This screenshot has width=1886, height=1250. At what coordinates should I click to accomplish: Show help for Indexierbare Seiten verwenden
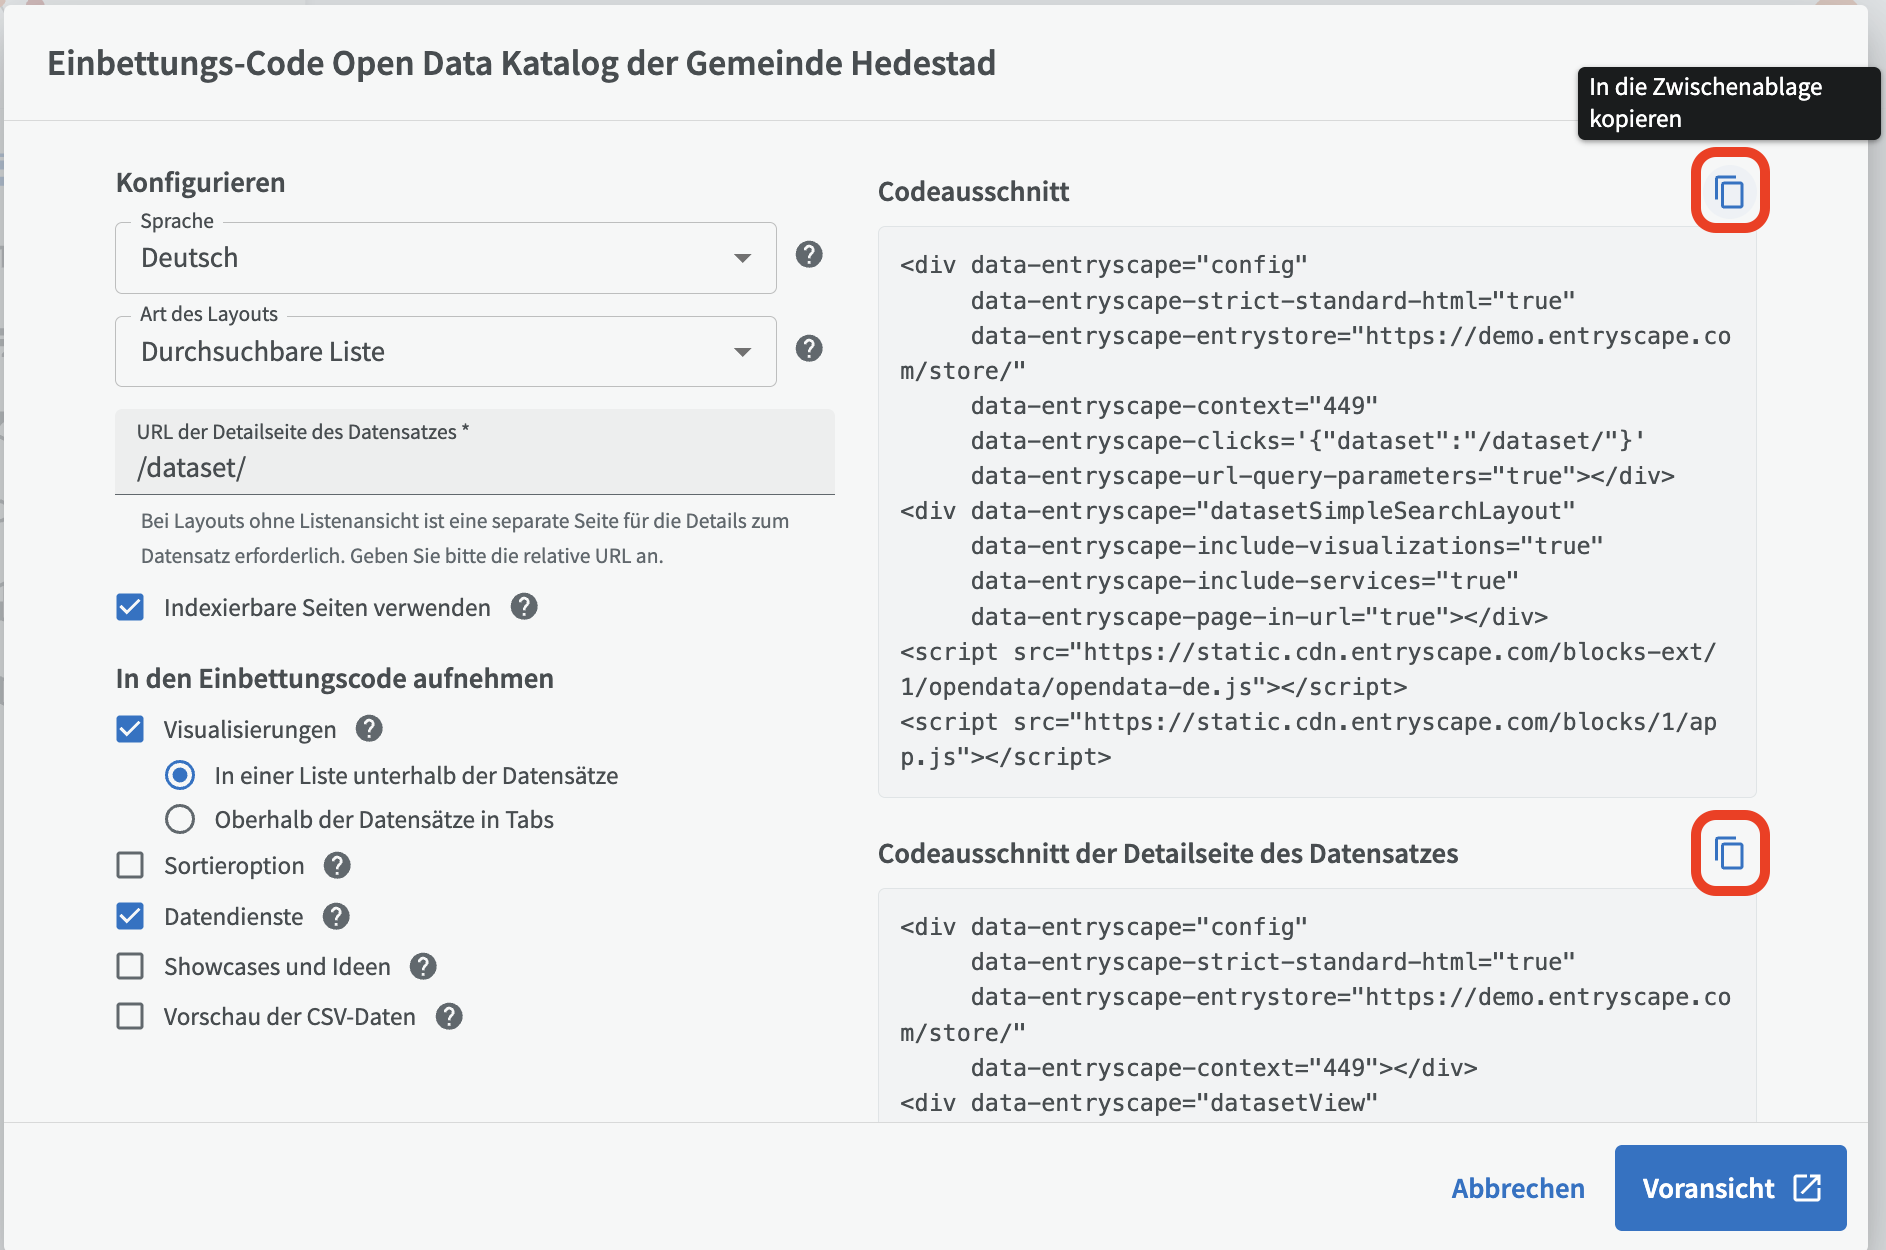coord(524,607)
